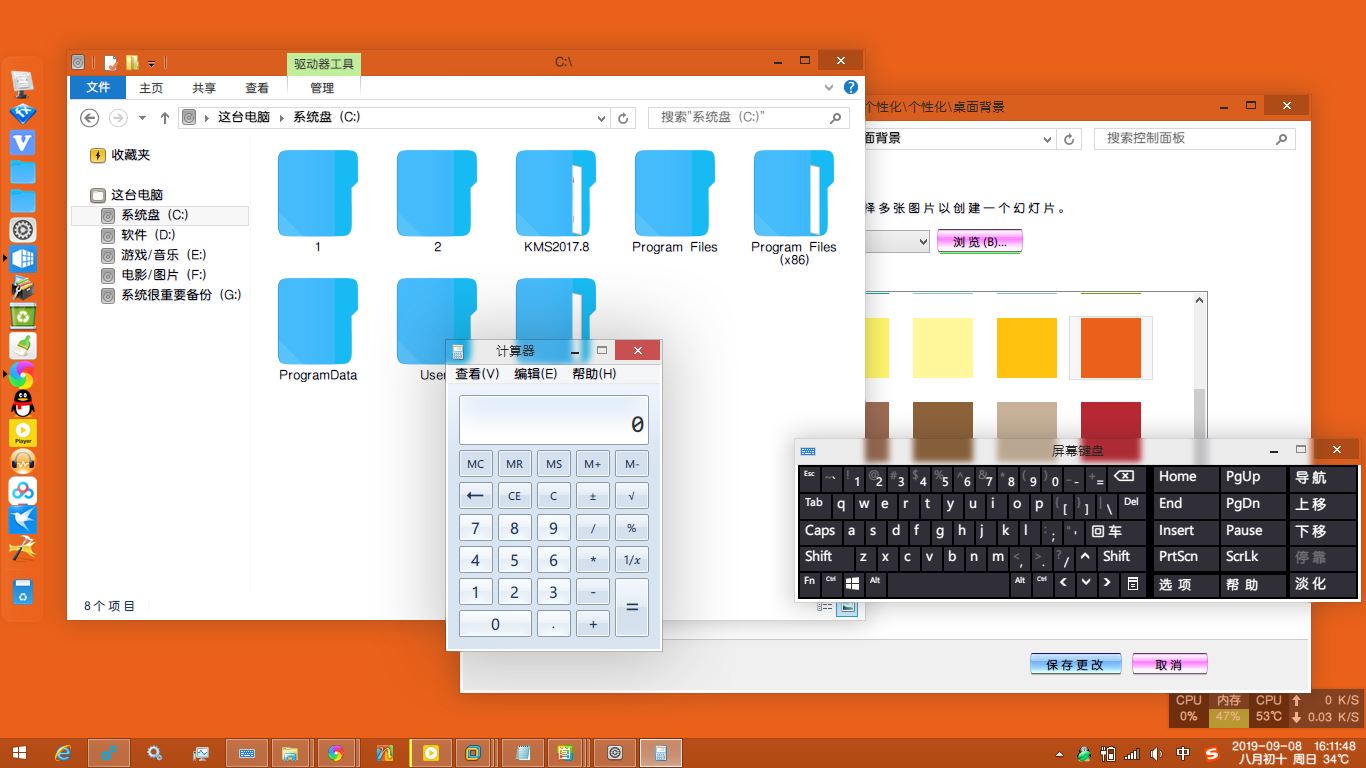The height and width of the screenshot is (768, 1366).
Task: Toggle Caps key on the on-screen keyboard
Action: click(x=819, y=531)
